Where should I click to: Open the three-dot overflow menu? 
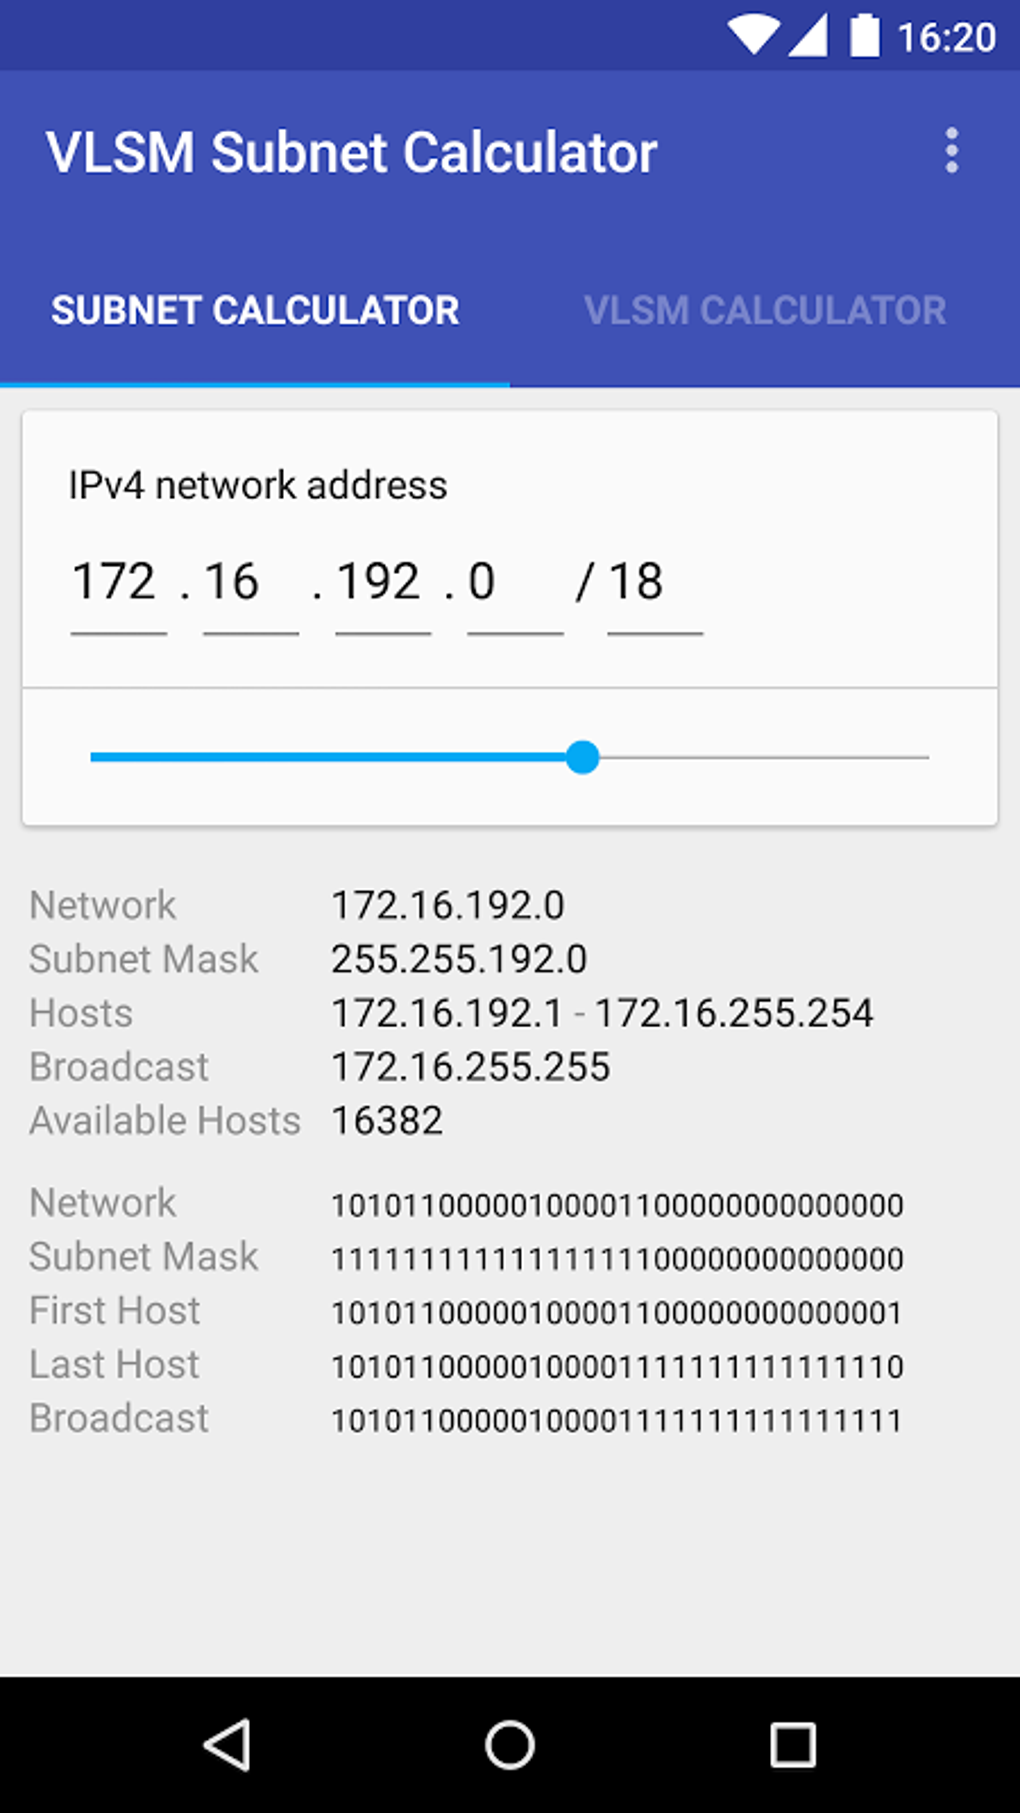[951, 151]
